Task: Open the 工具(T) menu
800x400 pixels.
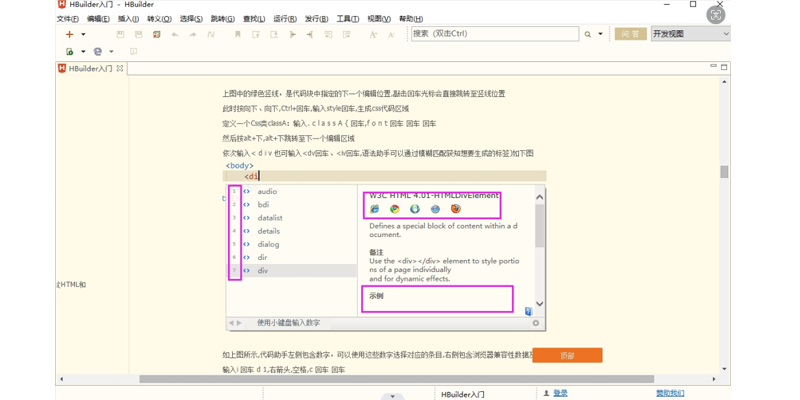Action: [x=347, y=19]
